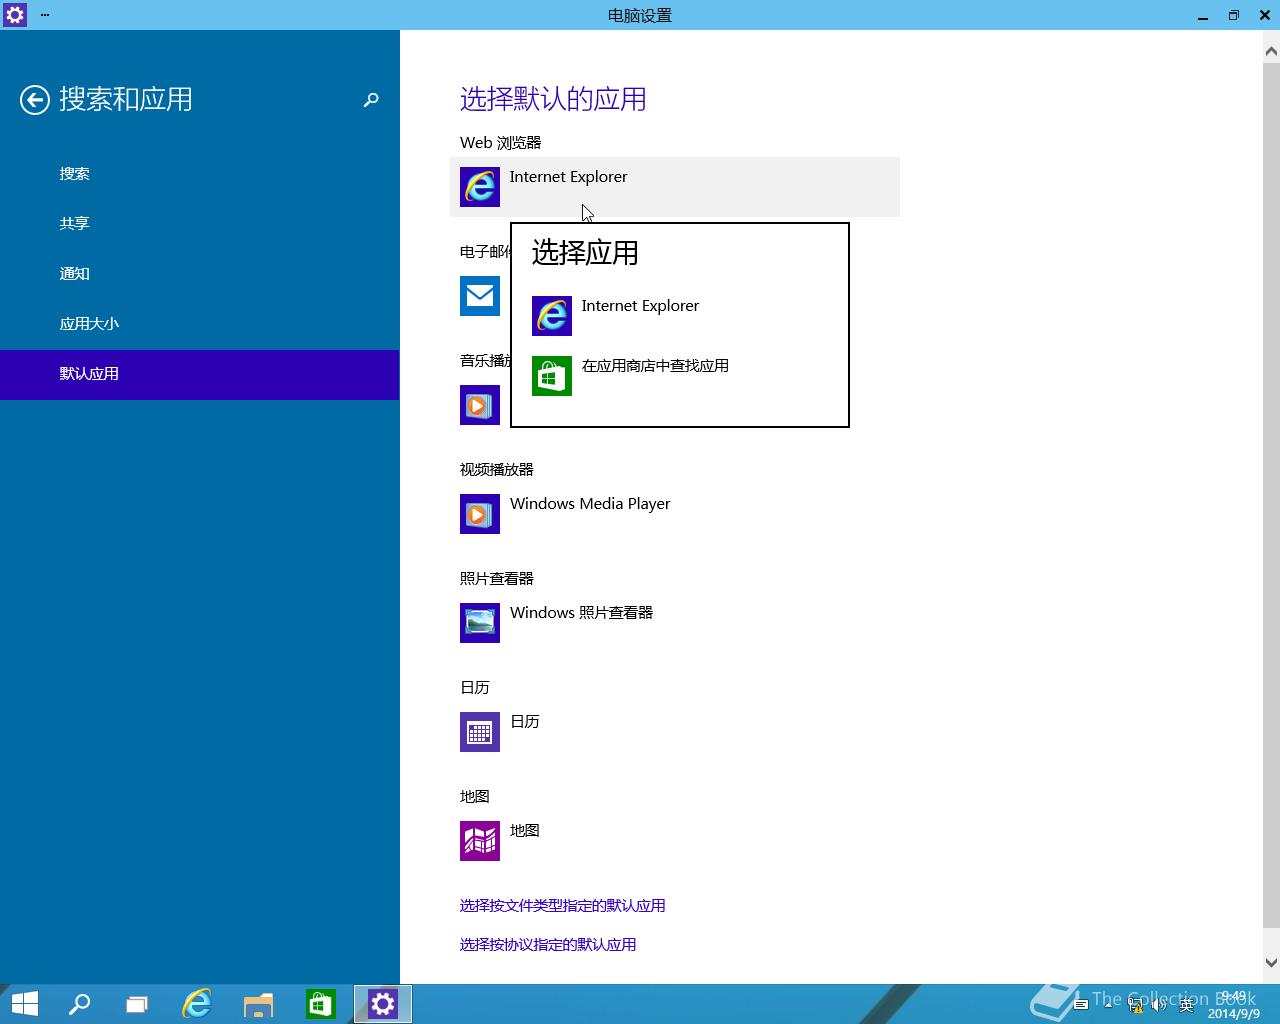Launch Internet Explorer from the taskbar
Screen dimensions: 1280x1024
point(197,1004)
